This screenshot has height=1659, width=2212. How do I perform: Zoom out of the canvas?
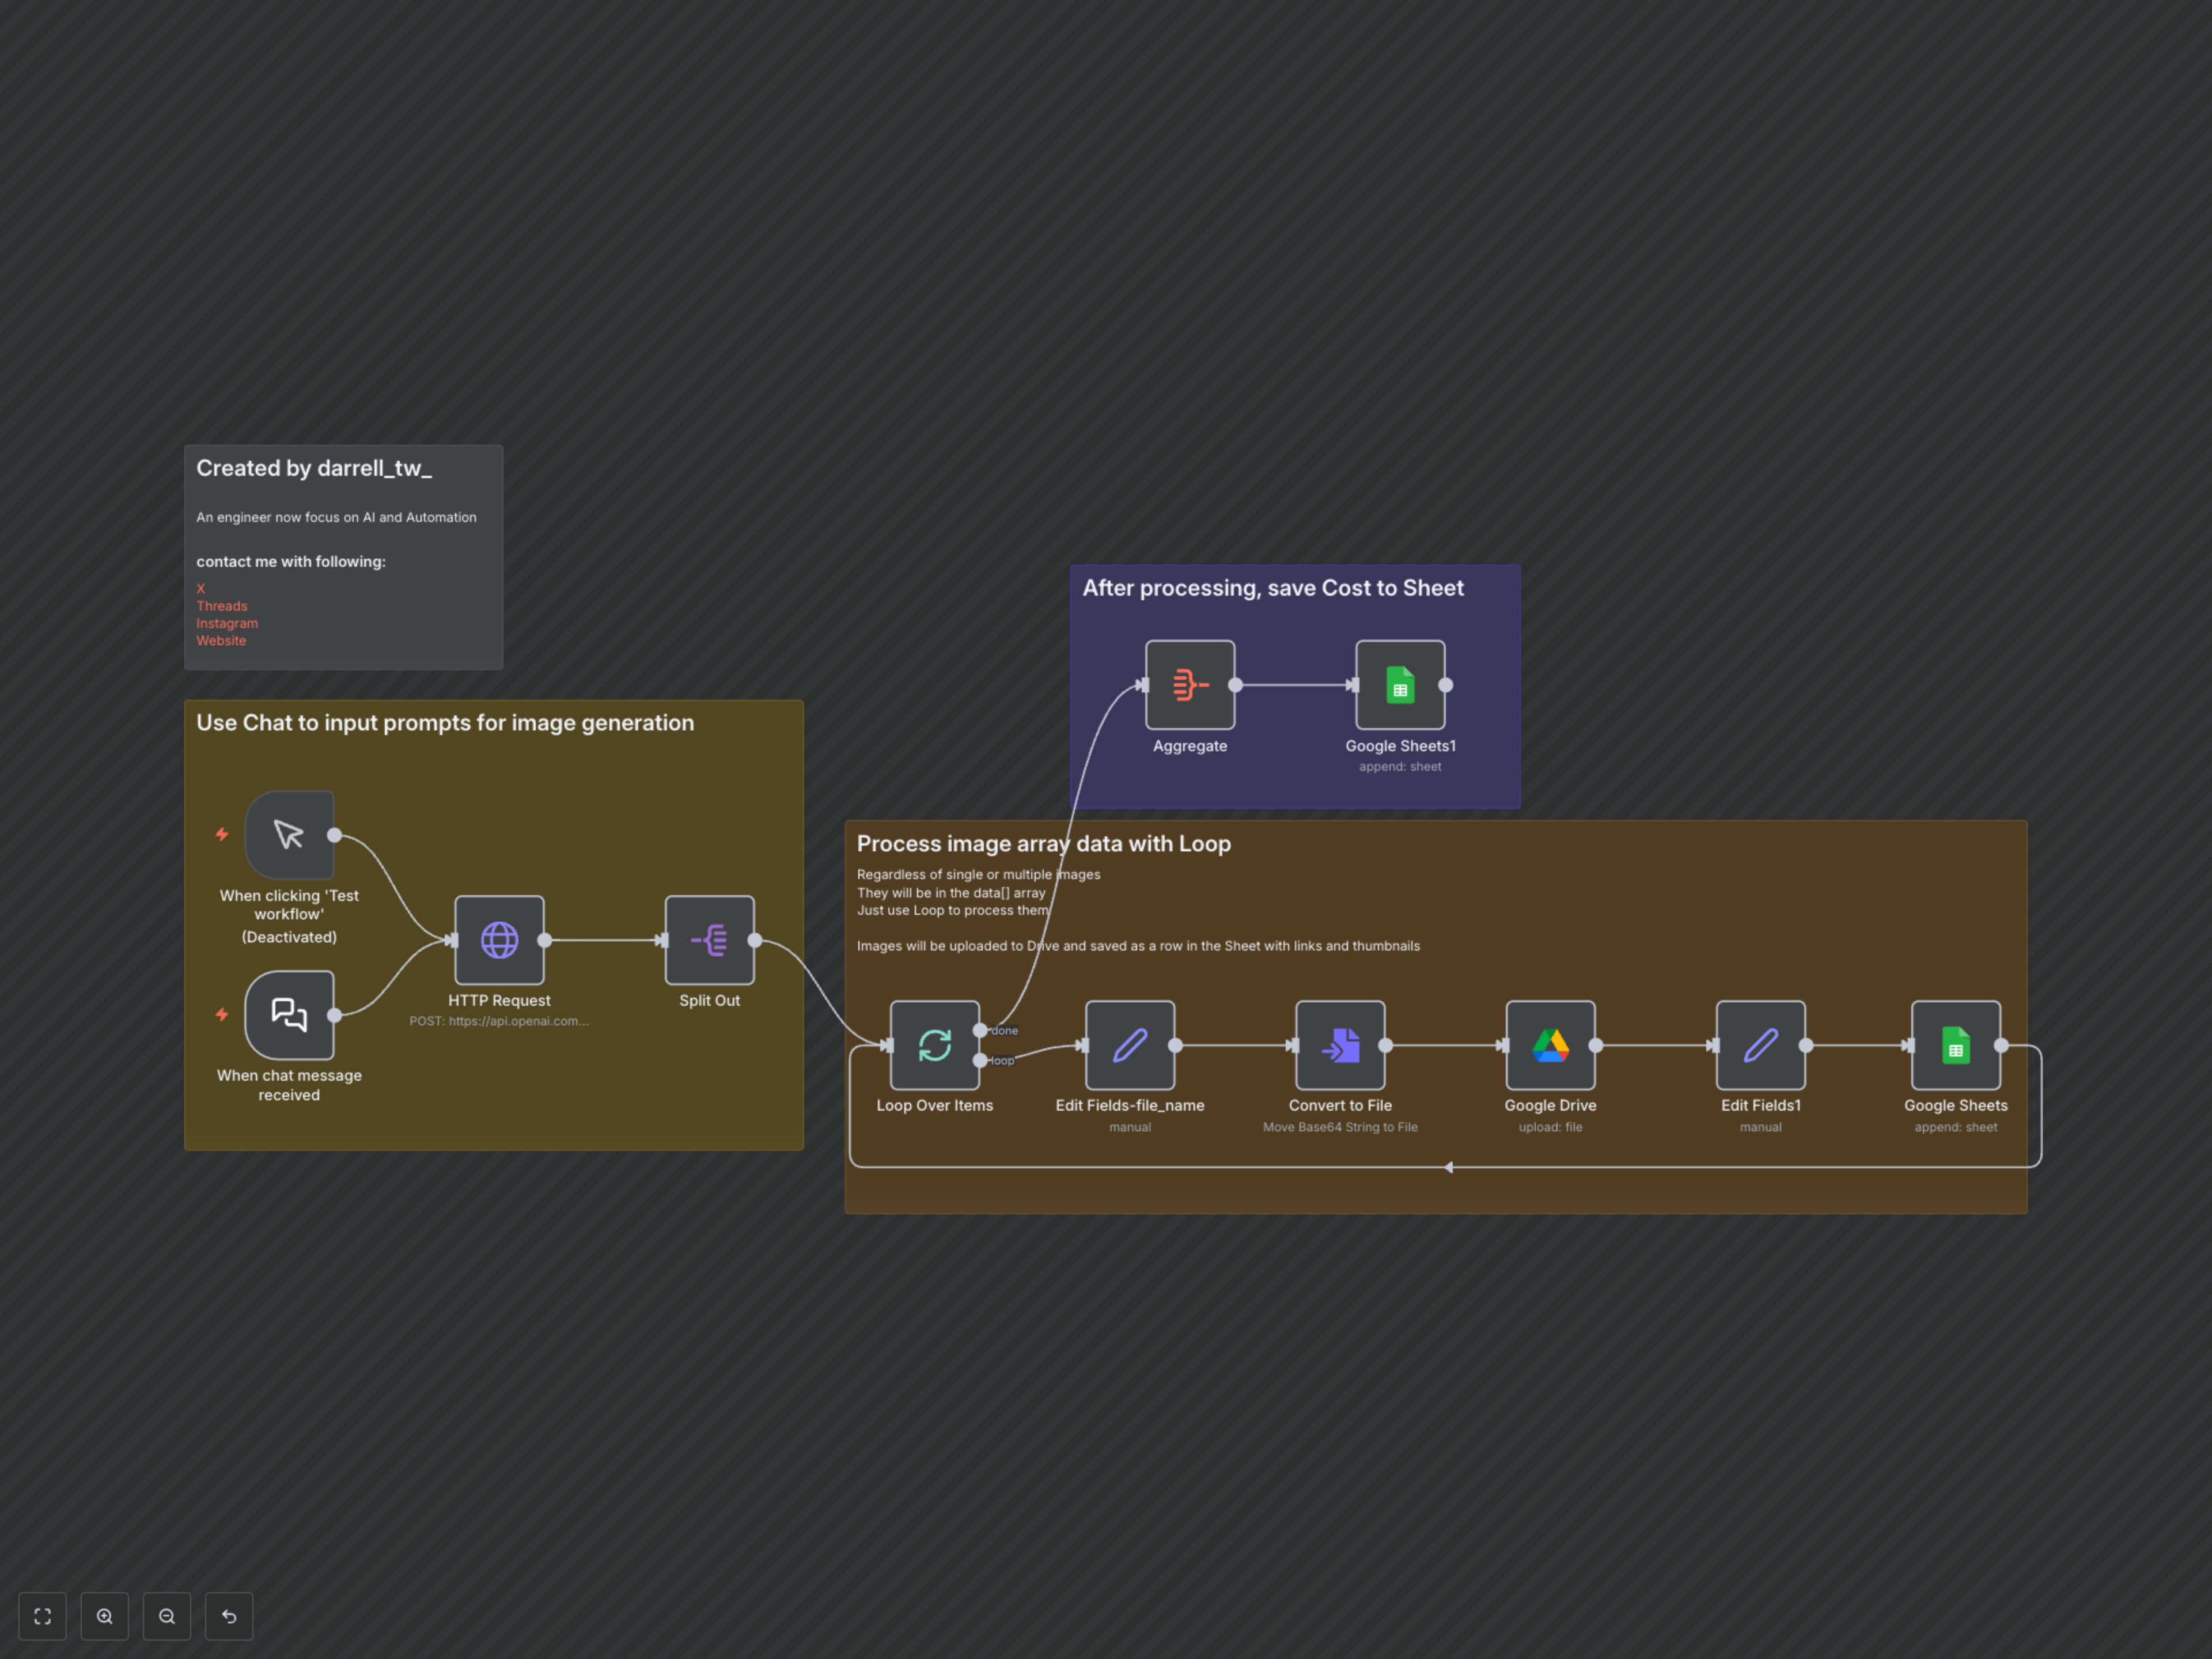167,1616
